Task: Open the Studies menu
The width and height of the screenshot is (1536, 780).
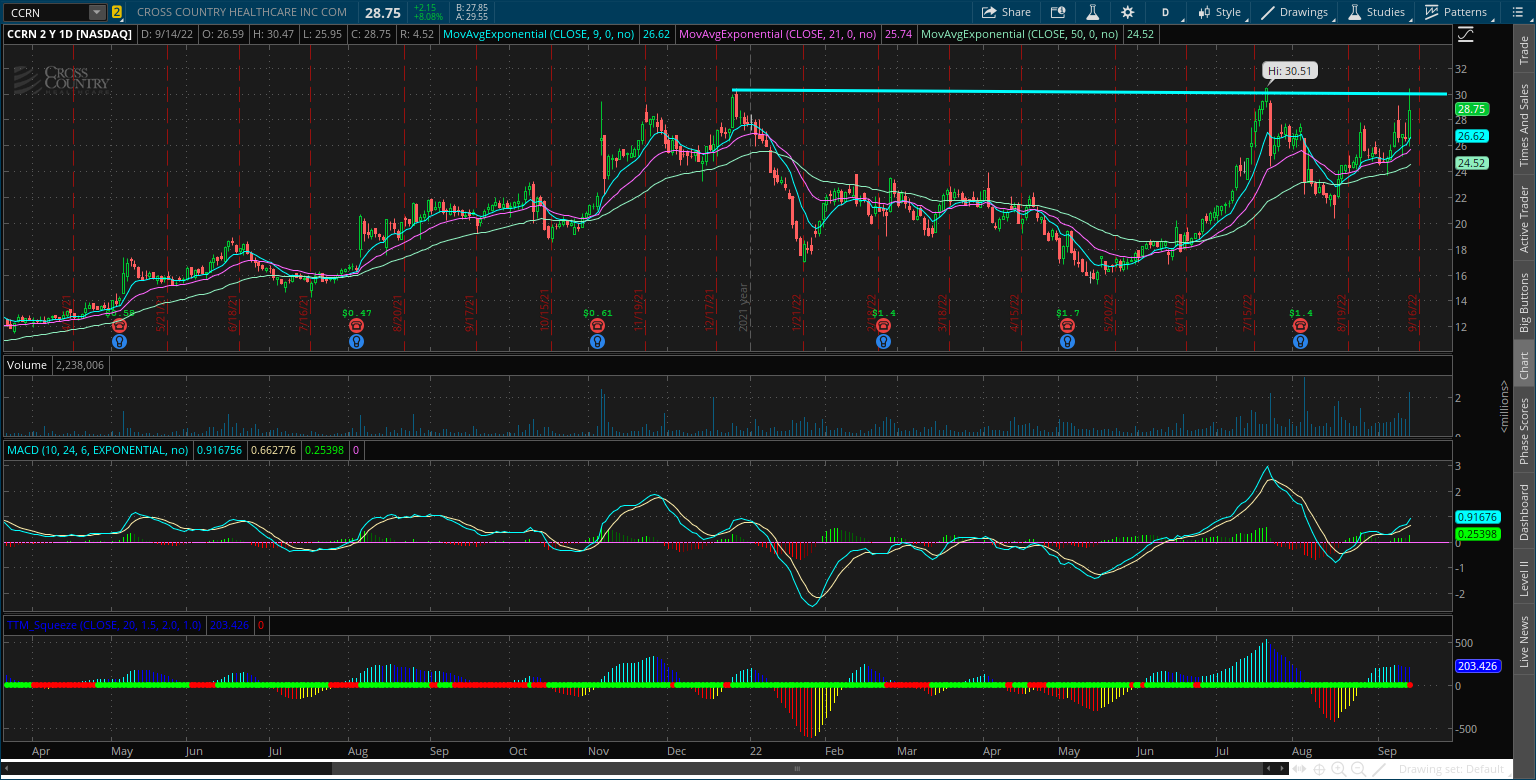Action: [x=1377, y=12]
